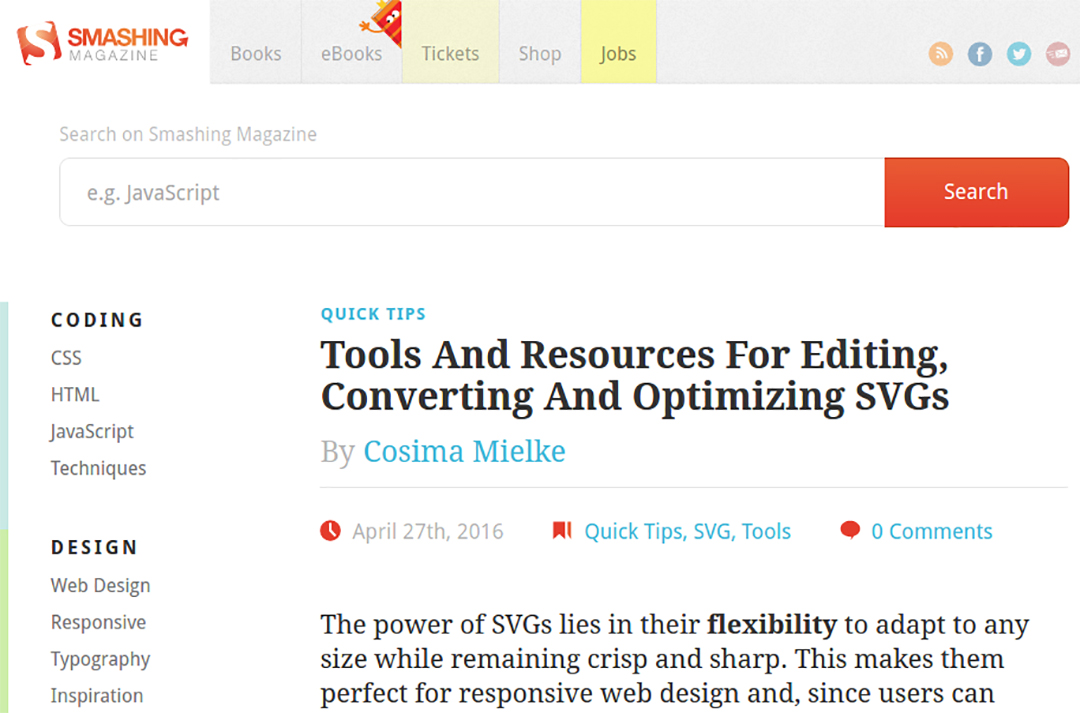Click the Smashing Magazine logo
The image size is (1080, 713).
pos(103,43)
